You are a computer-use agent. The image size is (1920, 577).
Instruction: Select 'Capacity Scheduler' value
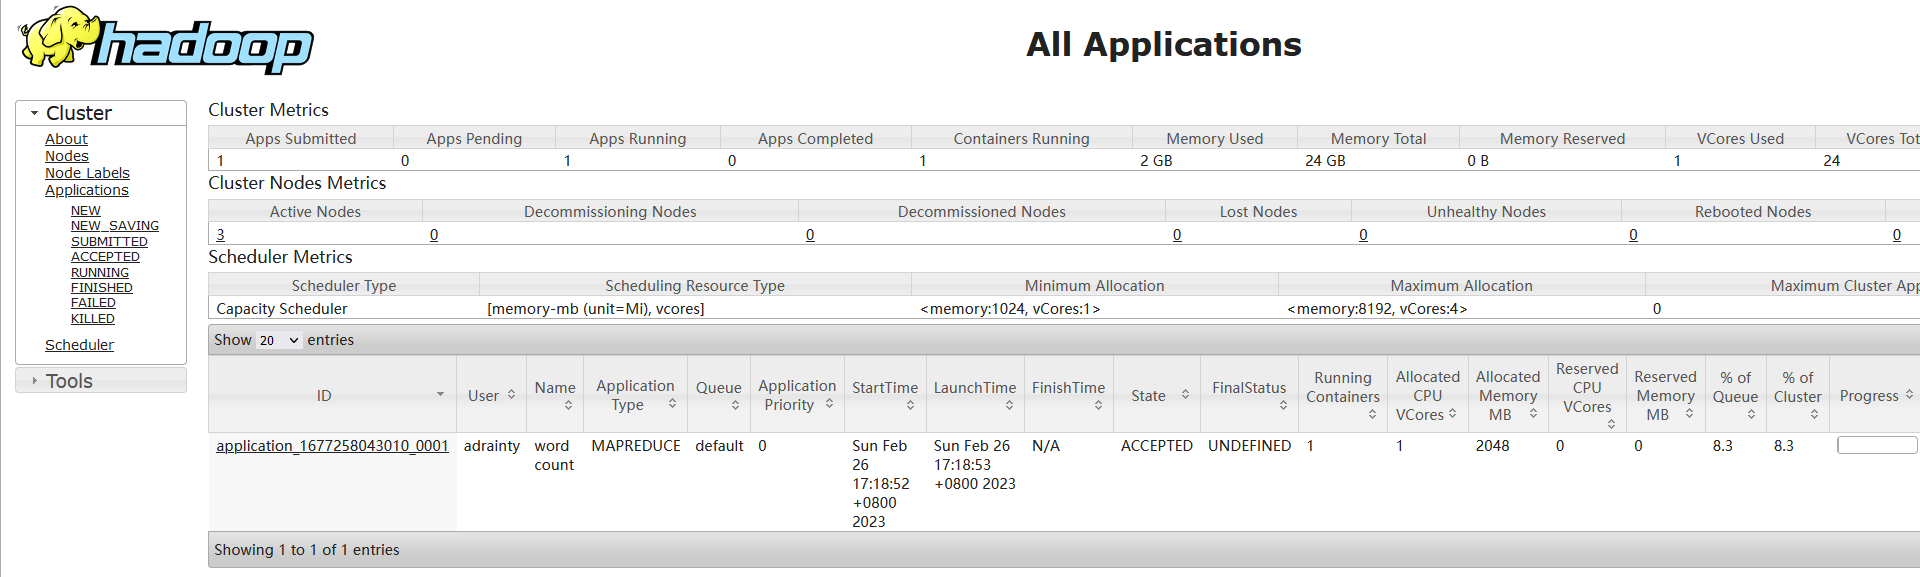[282, 309]
